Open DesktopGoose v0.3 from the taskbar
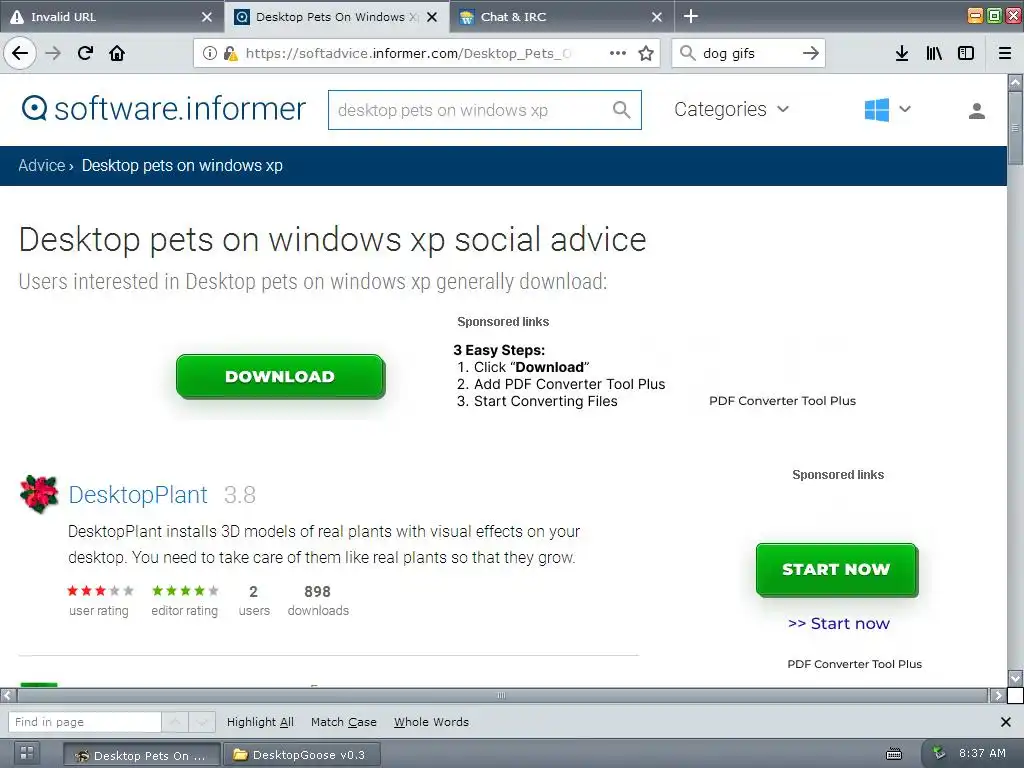1024x768 pixels. point(300,755)
